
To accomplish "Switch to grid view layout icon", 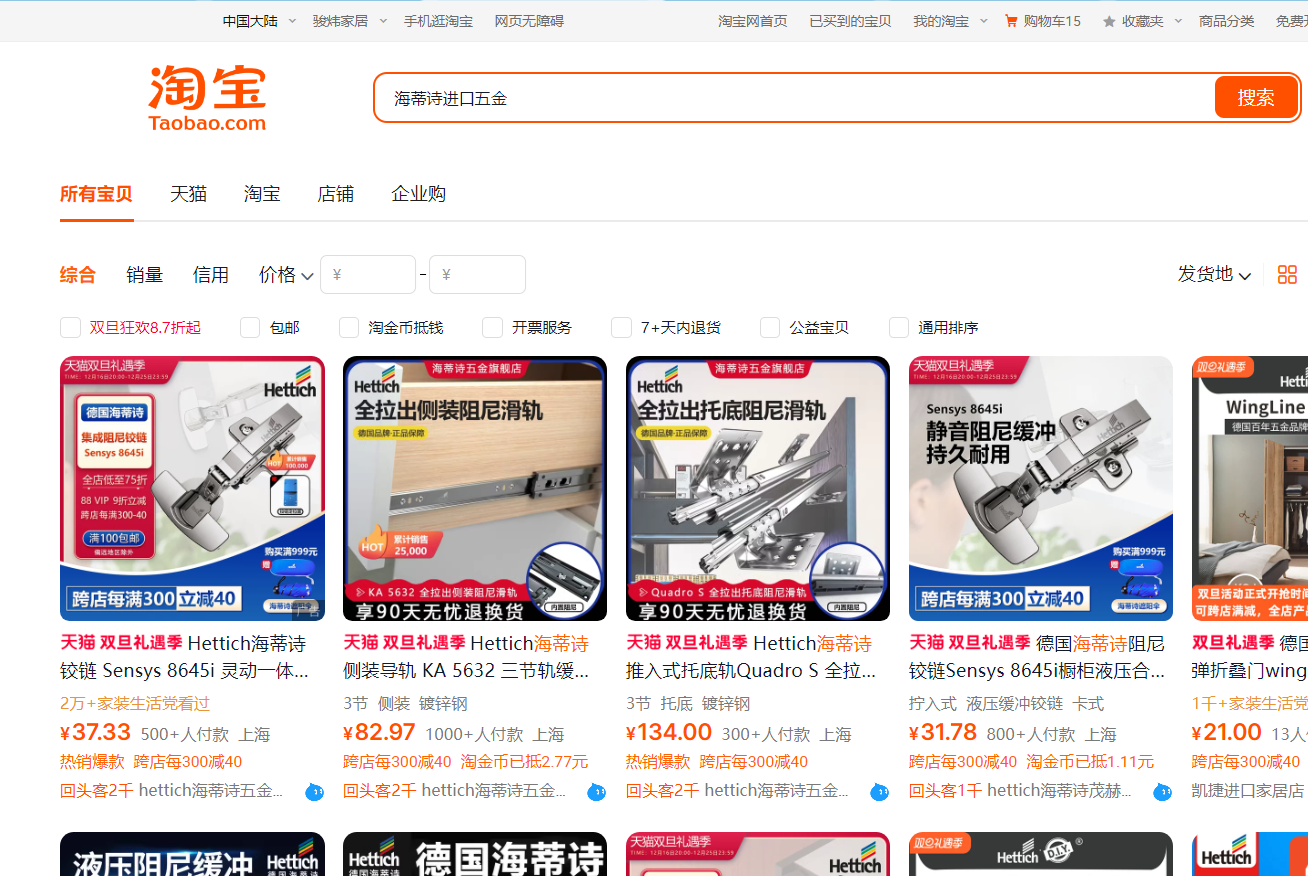I will pos(1287,274).
